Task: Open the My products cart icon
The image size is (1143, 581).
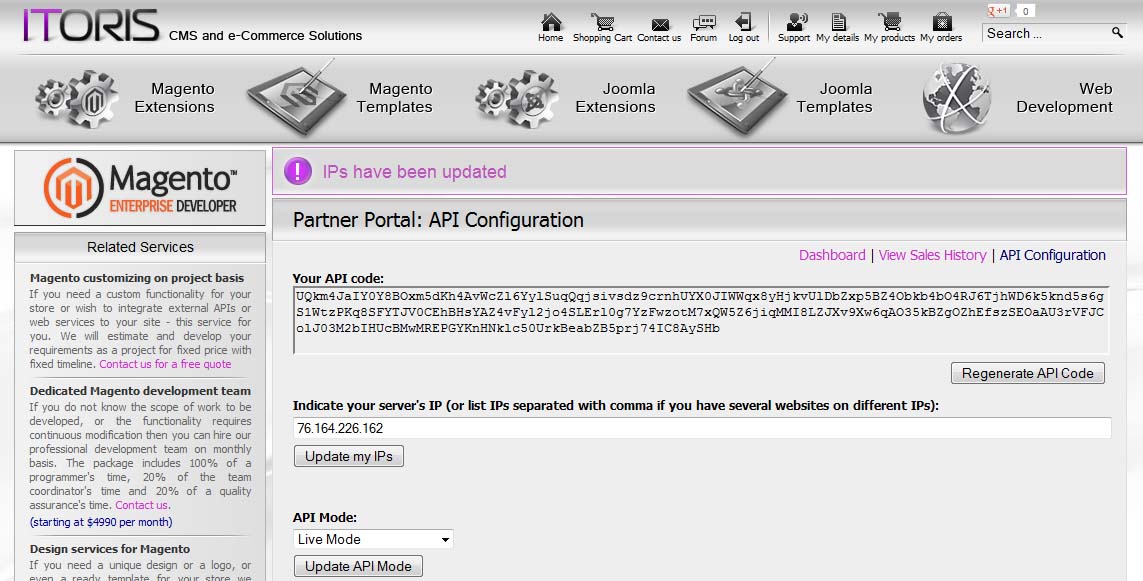Action: click(889, 21)
